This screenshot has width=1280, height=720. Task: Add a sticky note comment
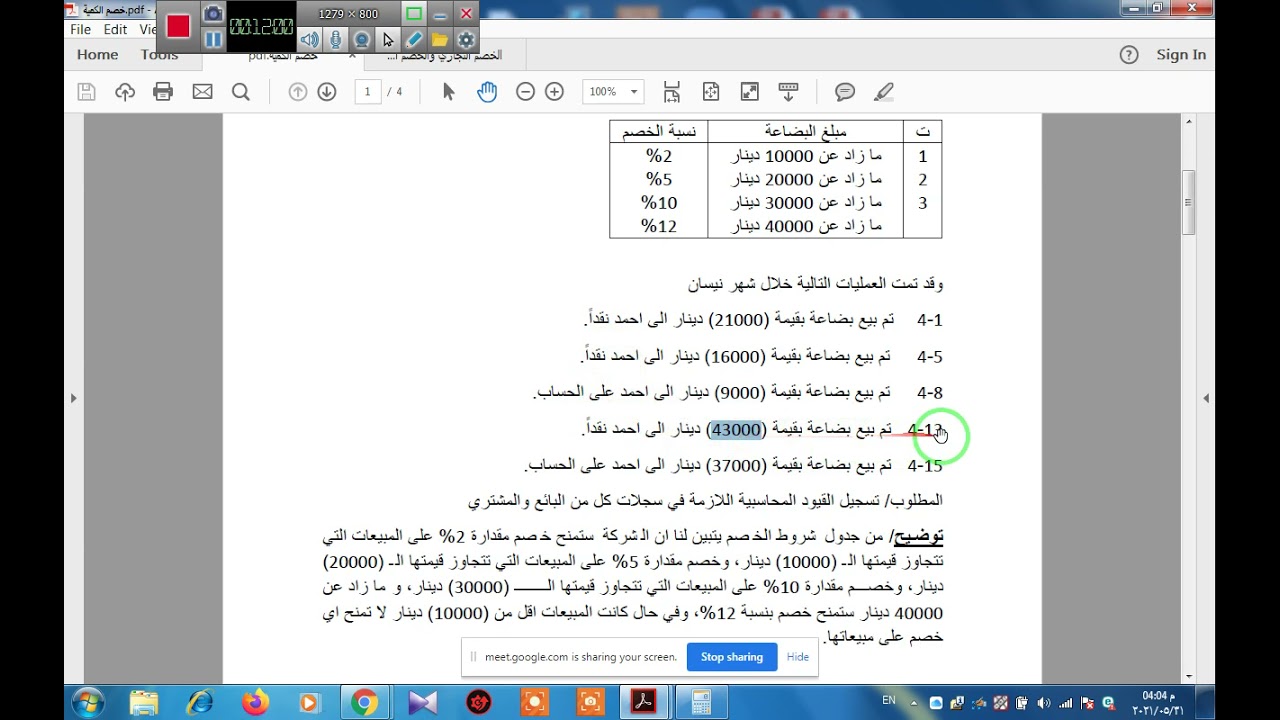pyautogui.click(x=845, y=92)
